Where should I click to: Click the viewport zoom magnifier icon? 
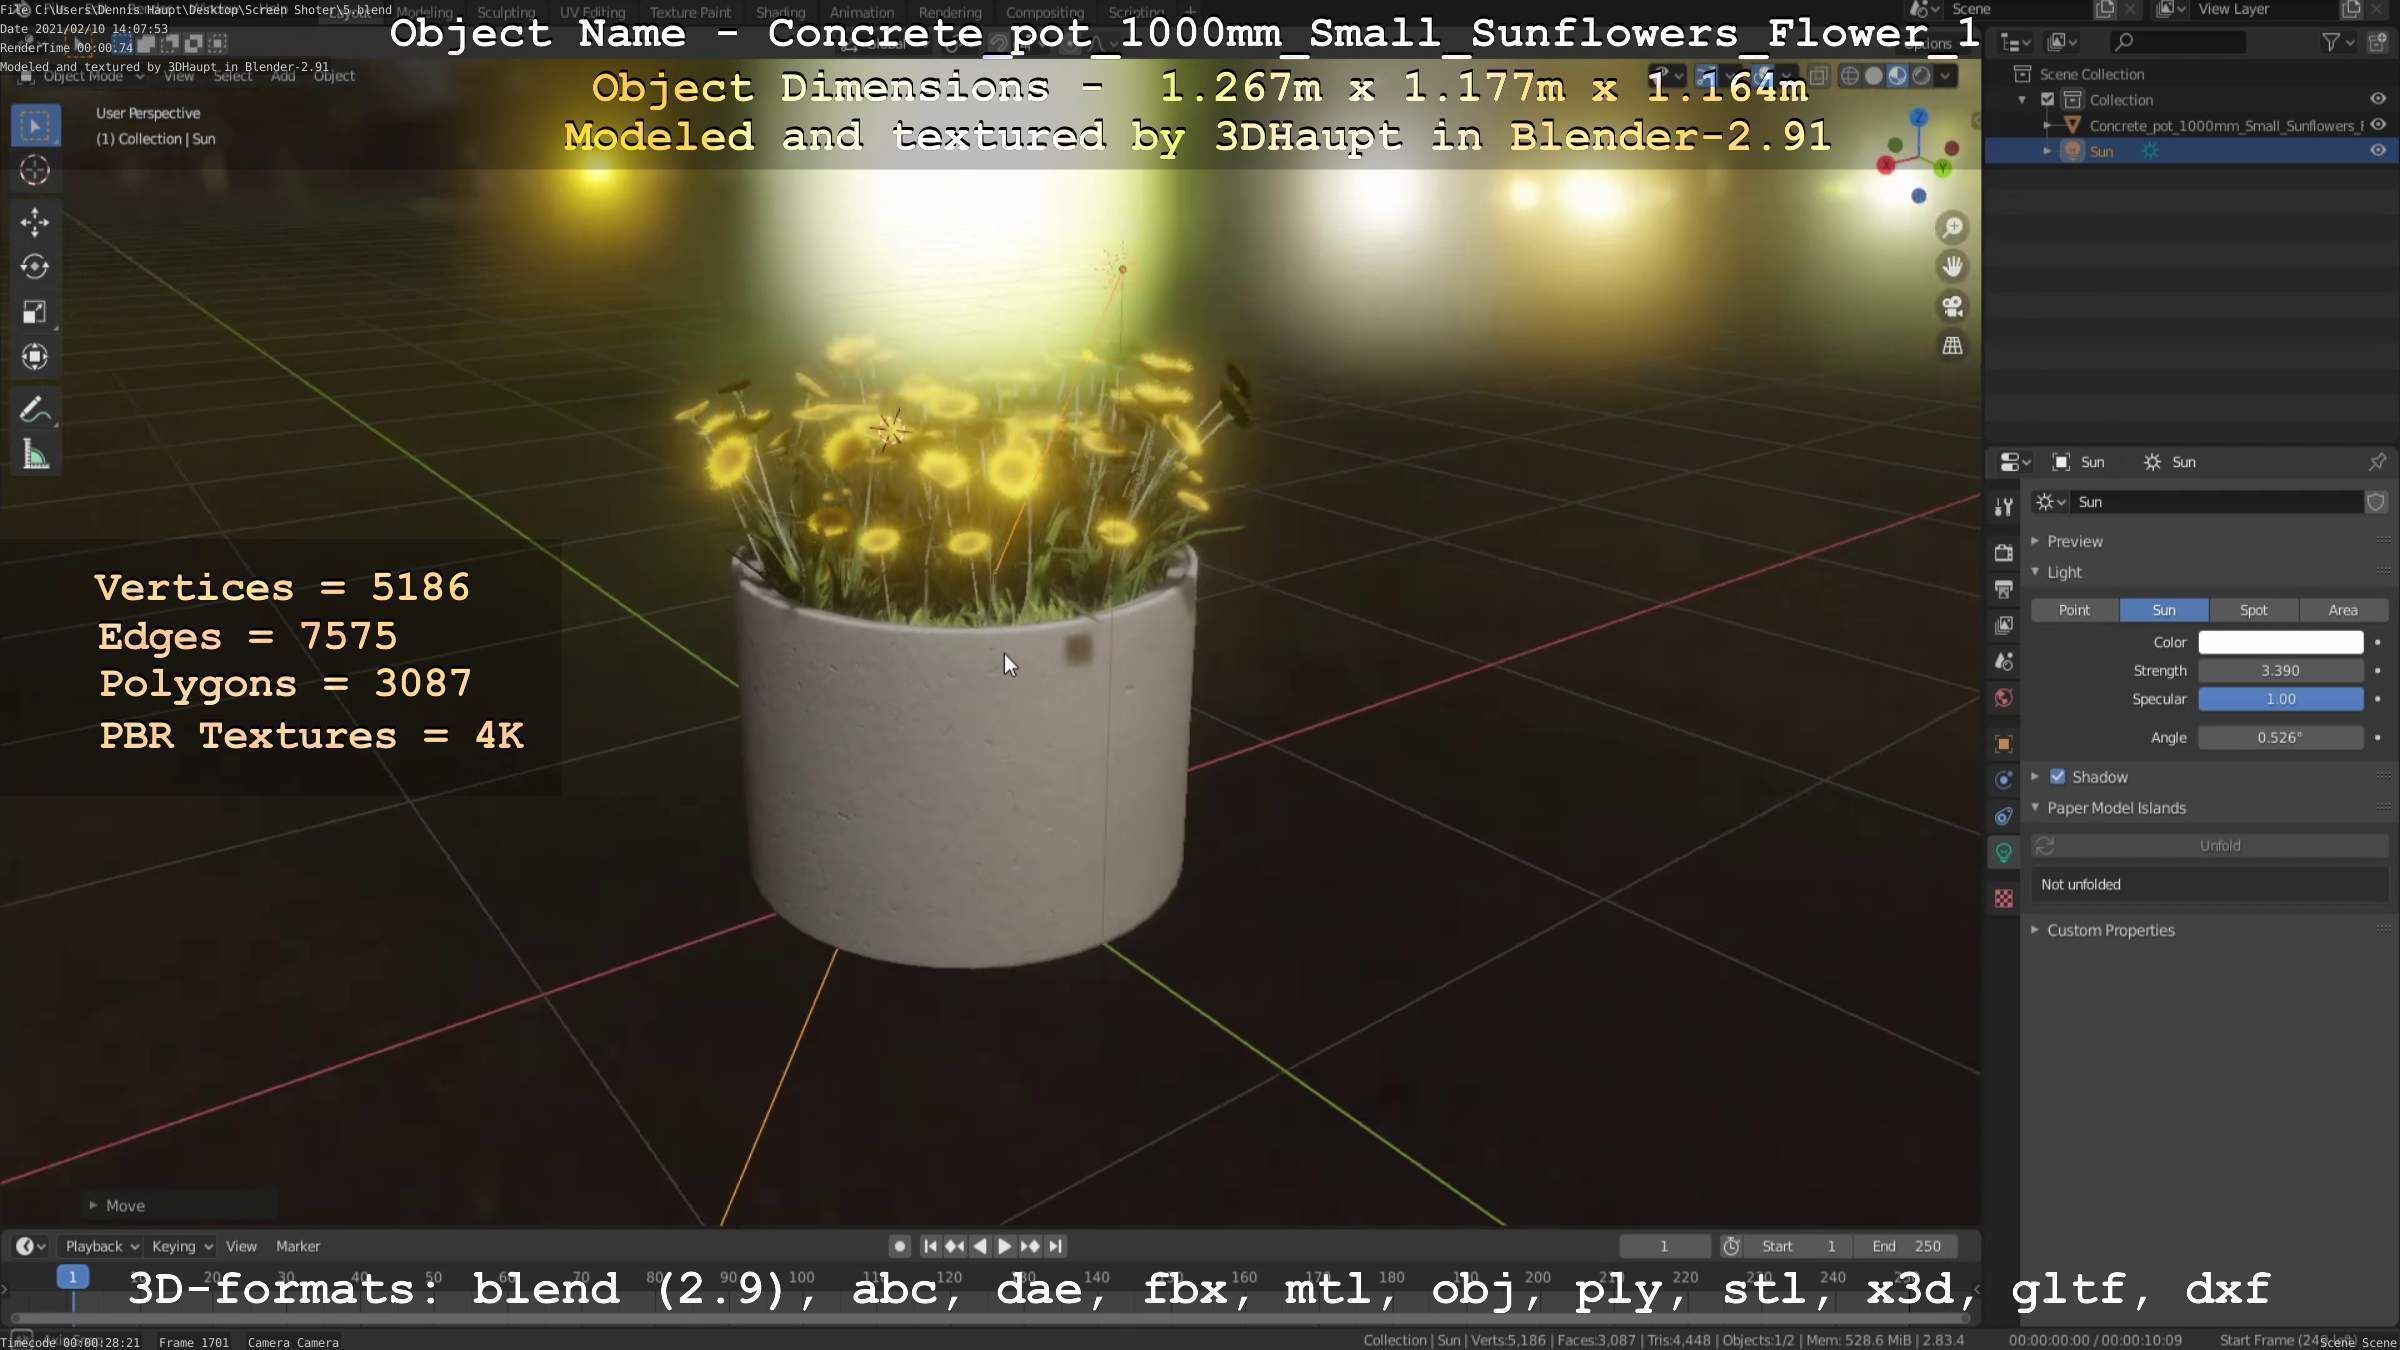pyautogui.click(x=1952, y=228)
